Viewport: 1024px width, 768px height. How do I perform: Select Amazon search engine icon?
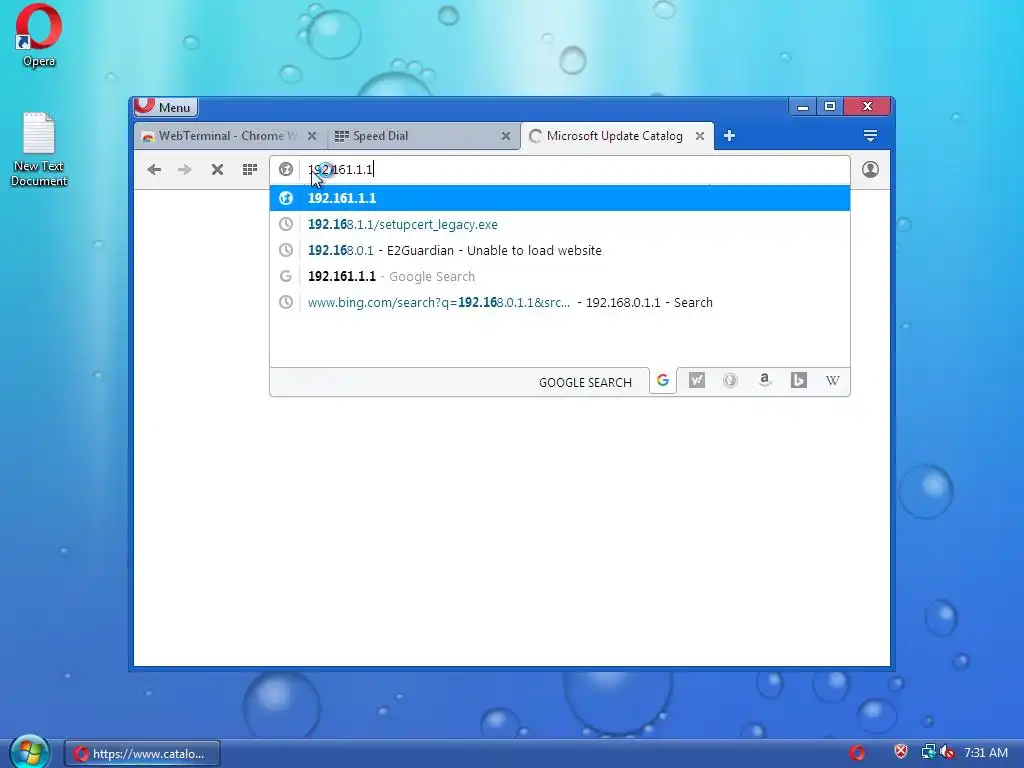[x=764, y=381]
